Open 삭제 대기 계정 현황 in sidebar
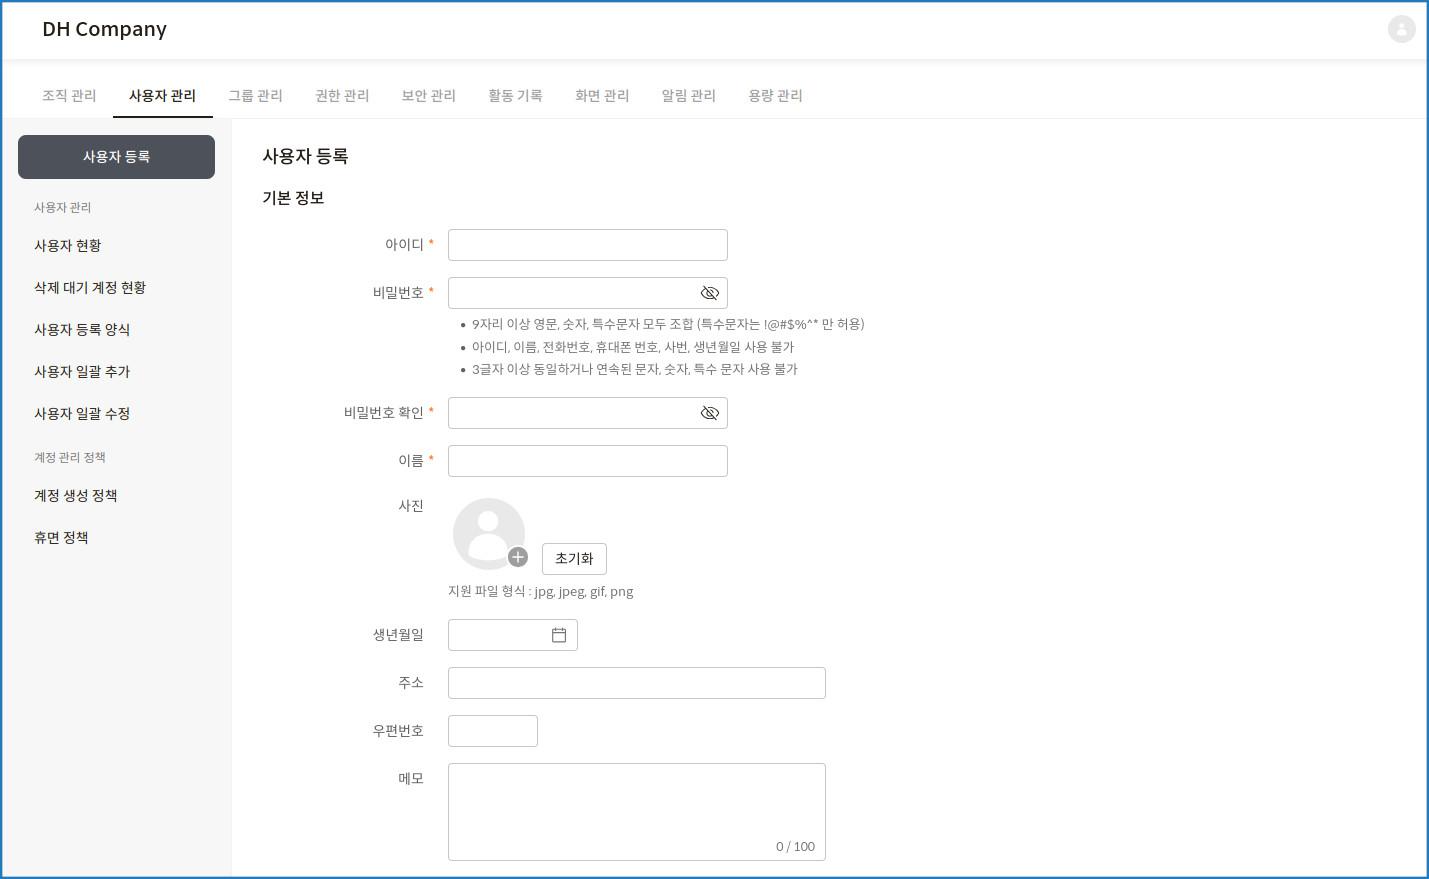Image resolution: width=1429 pixels, height=879 pixels. pyautogui.click(x=90, y=288)
